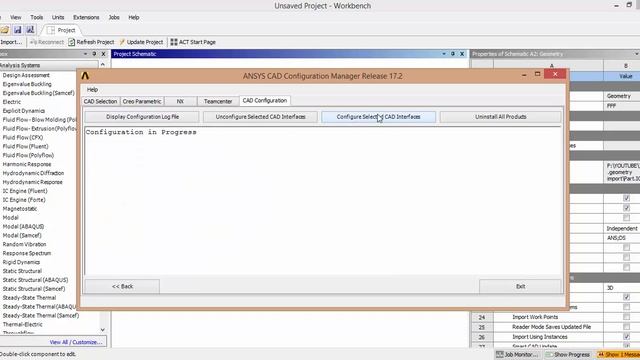Select Thermal-Electric analysis system
Screen dimensions: 640x360
pyautogui.click(x=22, y=324)
